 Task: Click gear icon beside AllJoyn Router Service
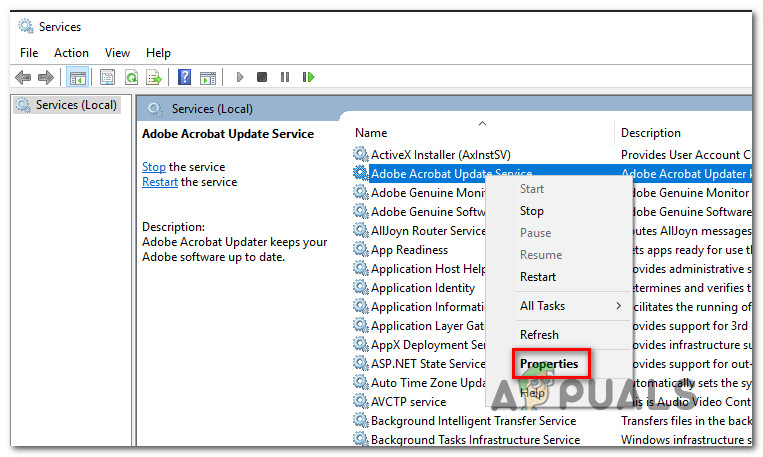pos(361,230)
